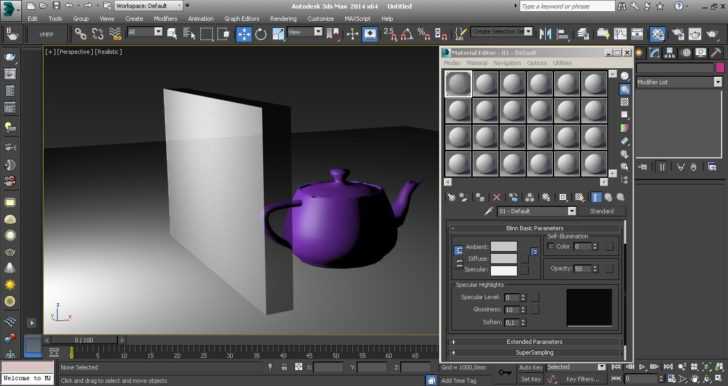Toggle the Window/Crossing selection icon
This screenshot has height=386, width=728.
[x=224, y=34]
